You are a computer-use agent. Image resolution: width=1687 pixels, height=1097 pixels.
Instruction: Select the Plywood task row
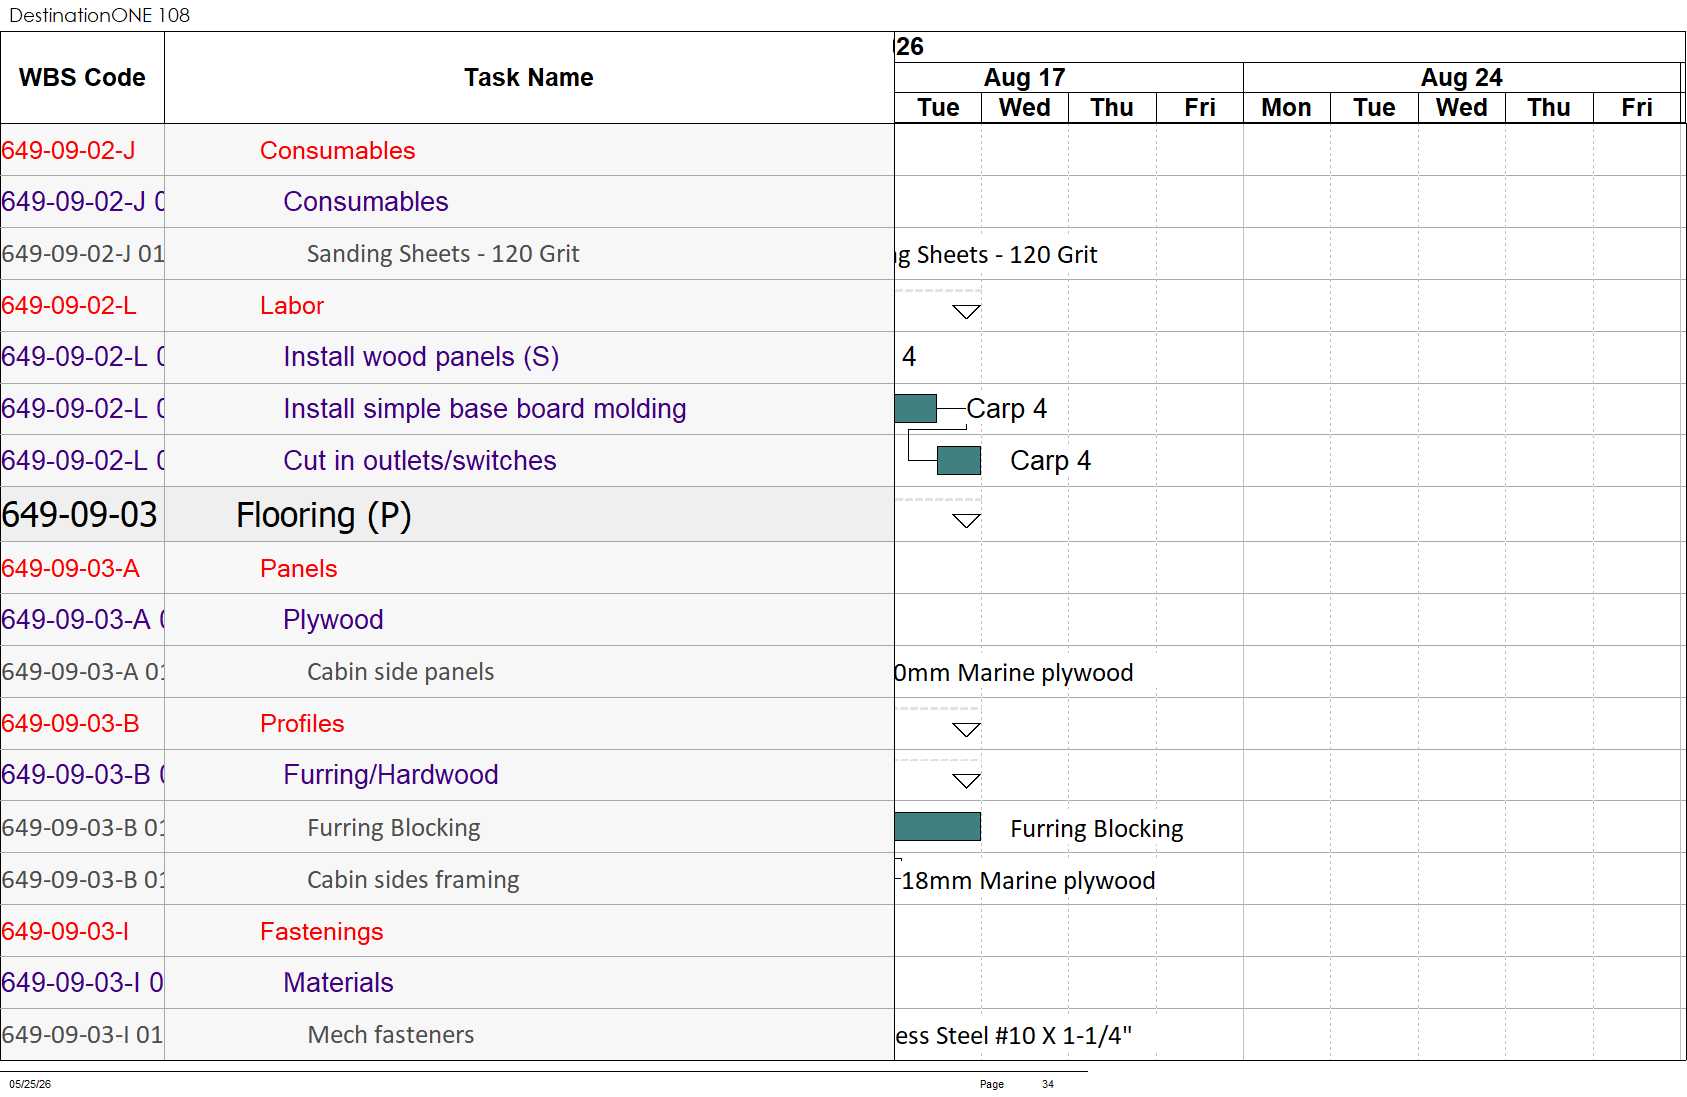(x=447, y=620)
